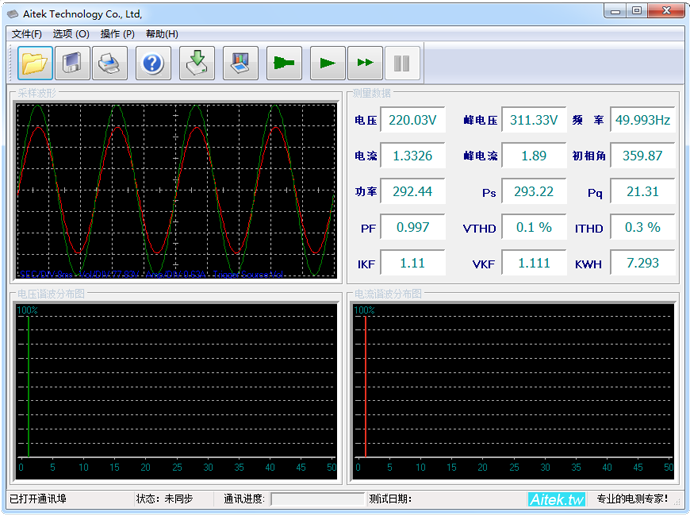Click the green download arrow icon
The height and width of the screenshot is (516, 690).
pyautogui.click(x=197, y=63)
